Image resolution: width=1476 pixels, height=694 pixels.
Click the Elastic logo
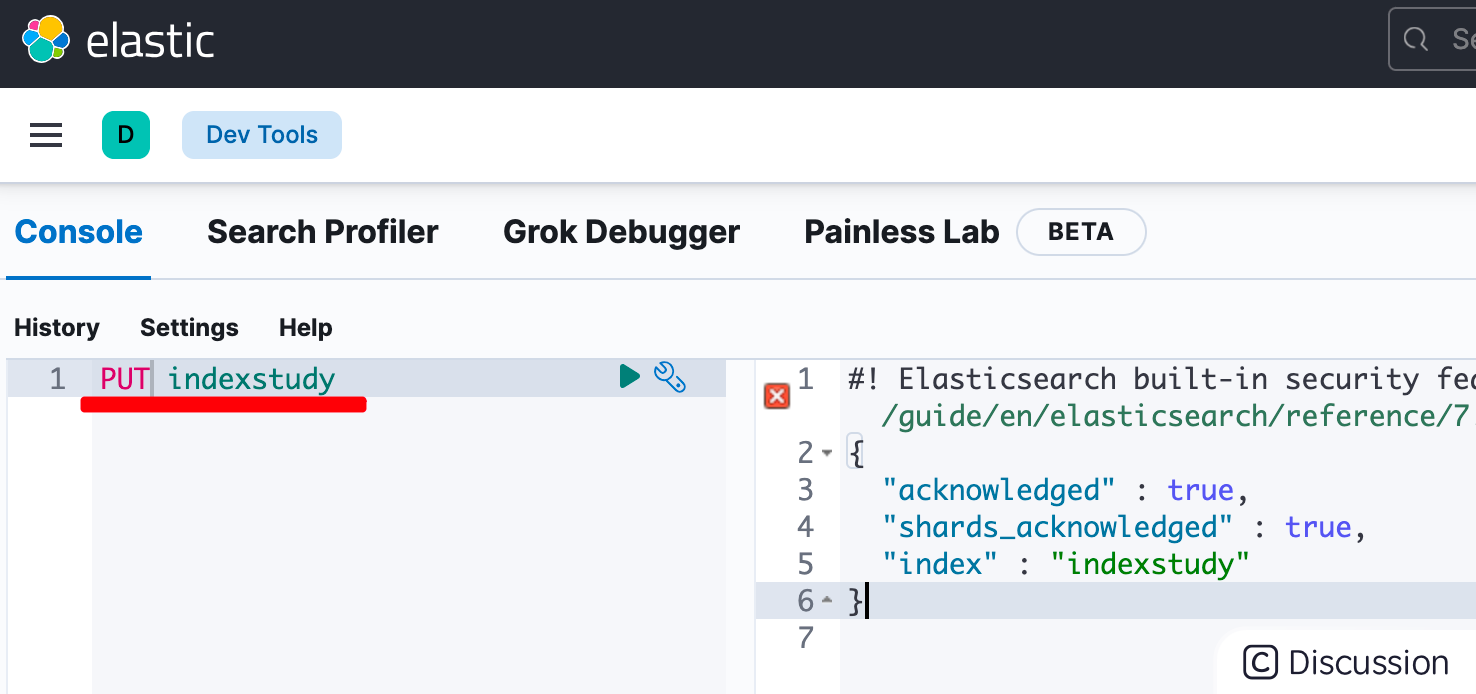pos(118,42)
